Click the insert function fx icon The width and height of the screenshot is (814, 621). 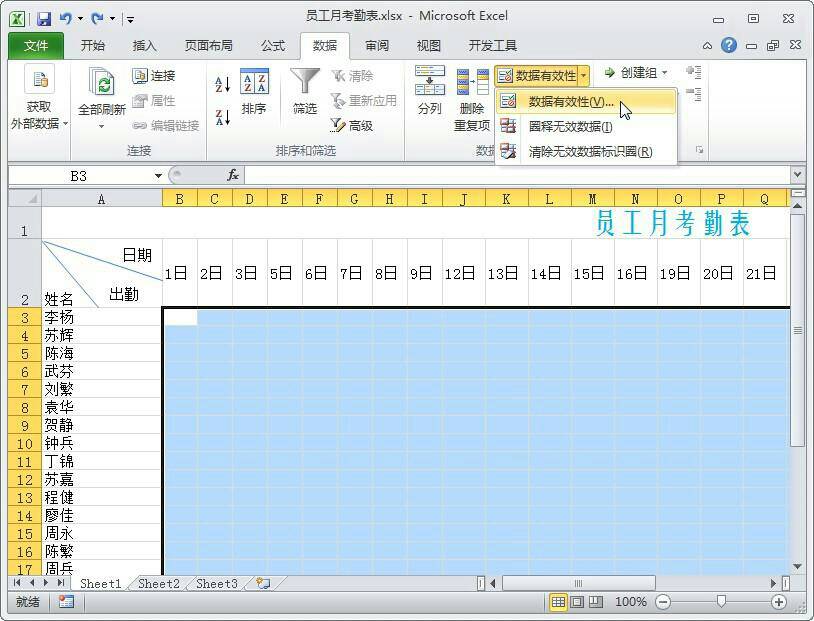pyautogui.click(x=233, y=175)
